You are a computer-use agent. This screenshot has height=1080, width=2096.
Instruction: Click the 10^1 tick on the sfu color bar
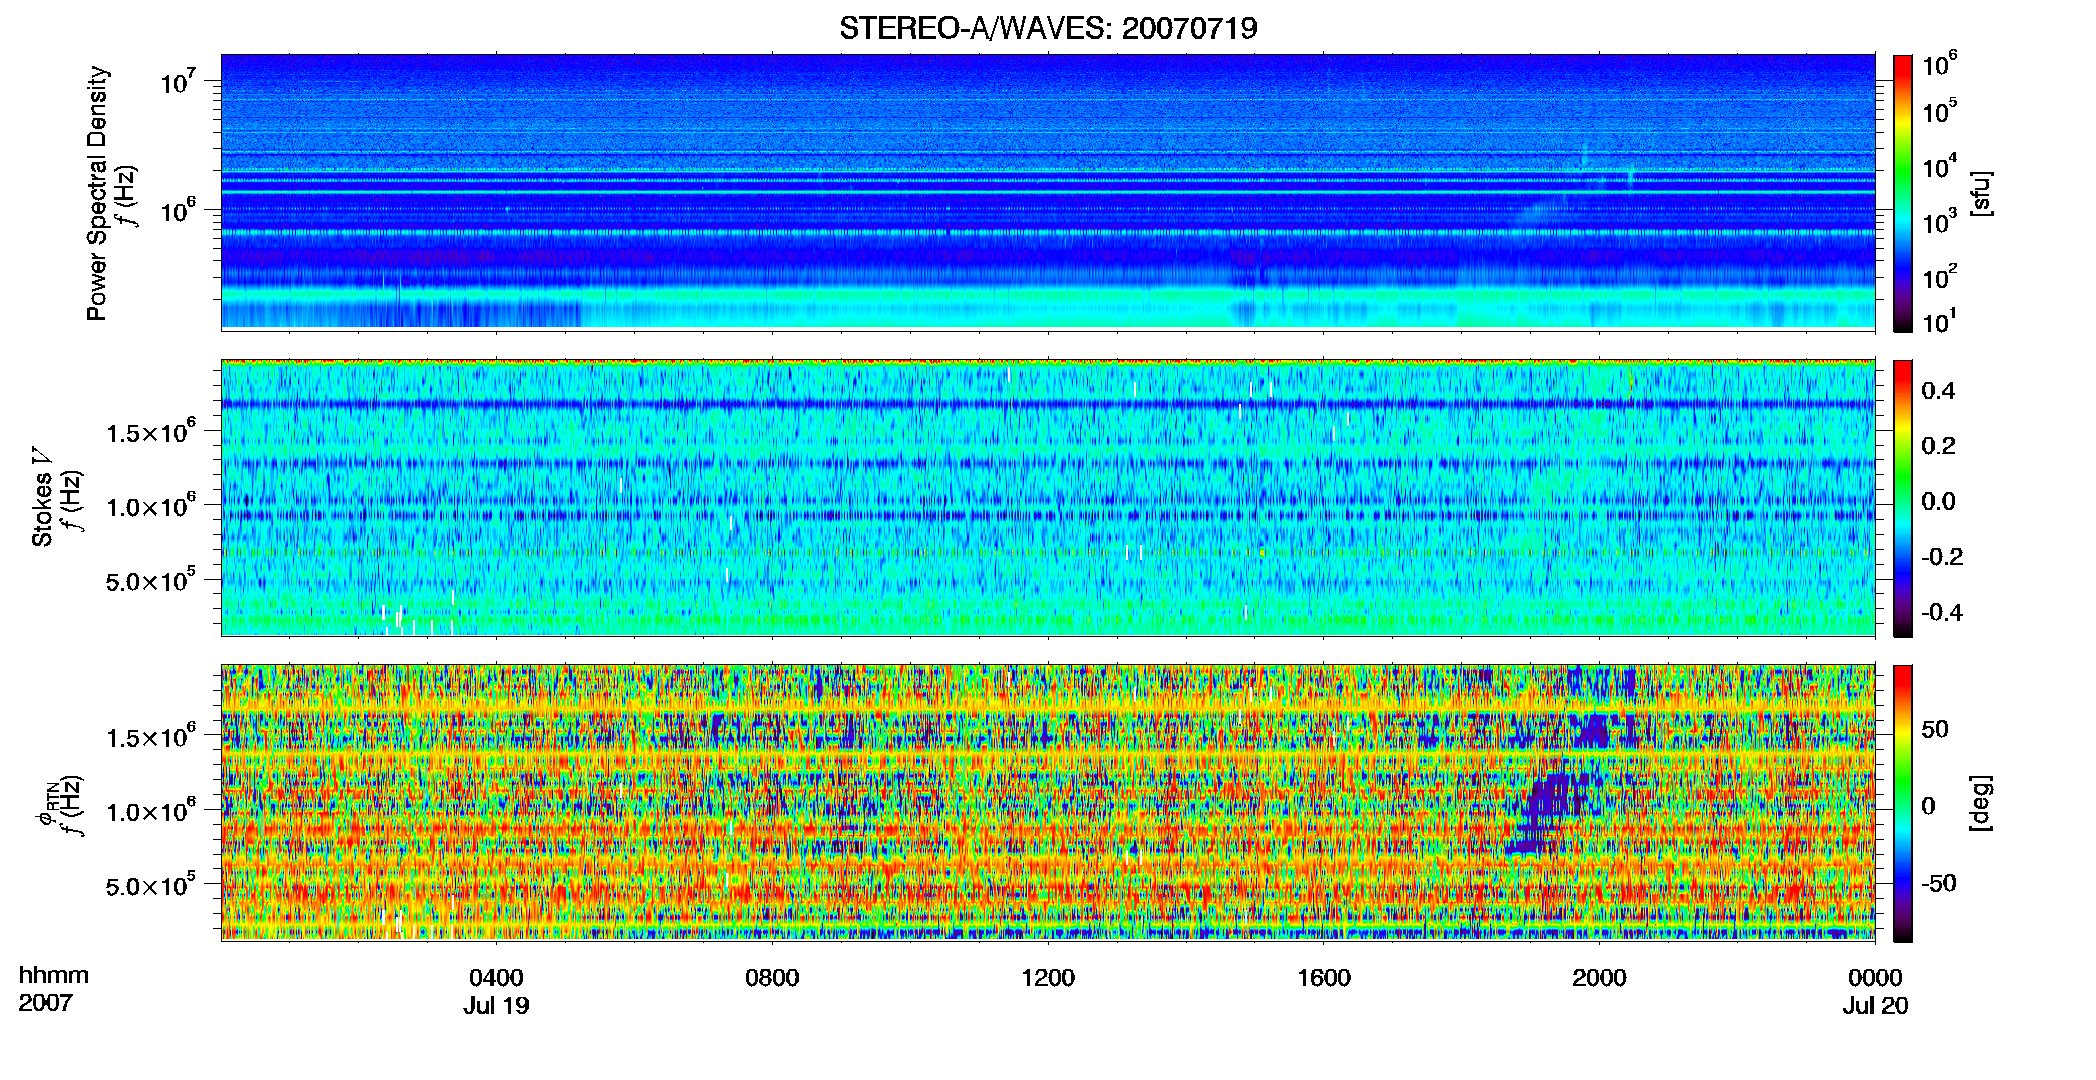[1940, 321]
